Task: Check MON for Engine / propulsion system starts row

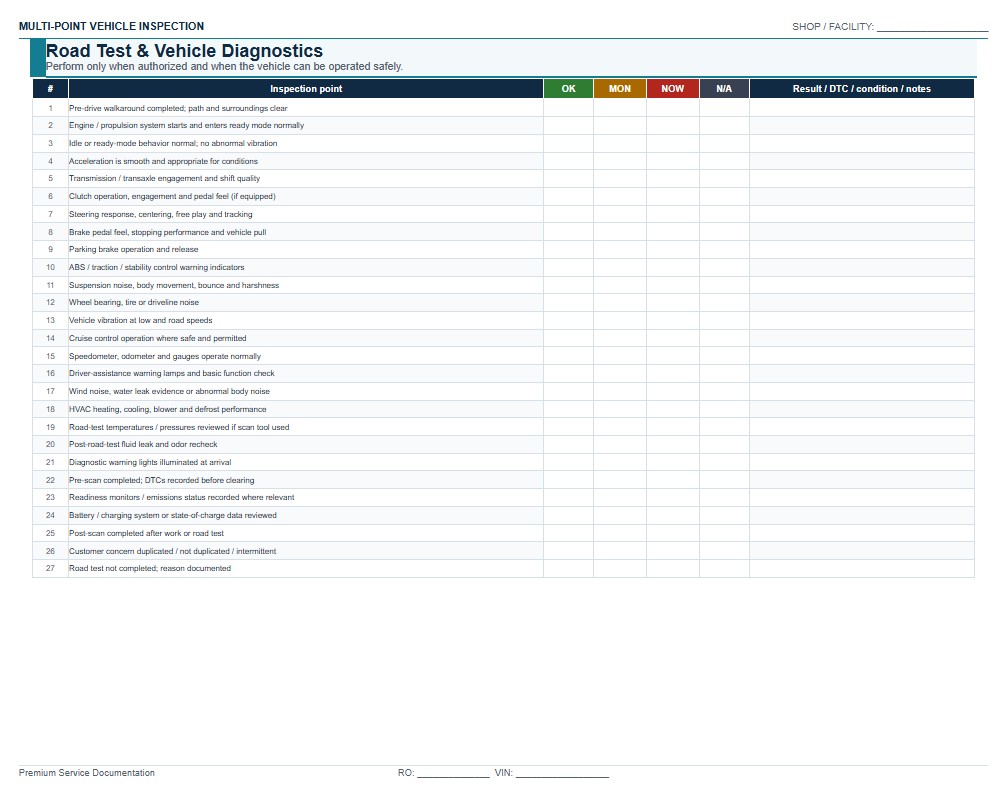Action: pyautogui.click(x=620, y=125)
